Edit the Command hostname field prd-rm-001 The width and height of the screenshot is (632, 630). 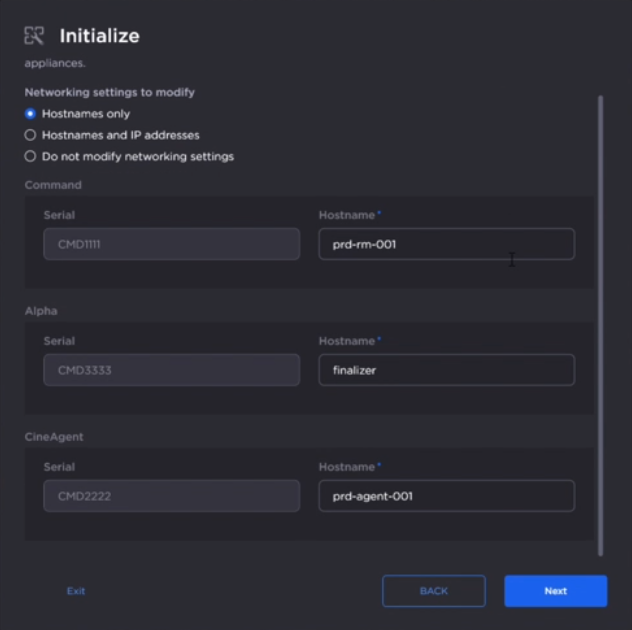click(447, 244)
